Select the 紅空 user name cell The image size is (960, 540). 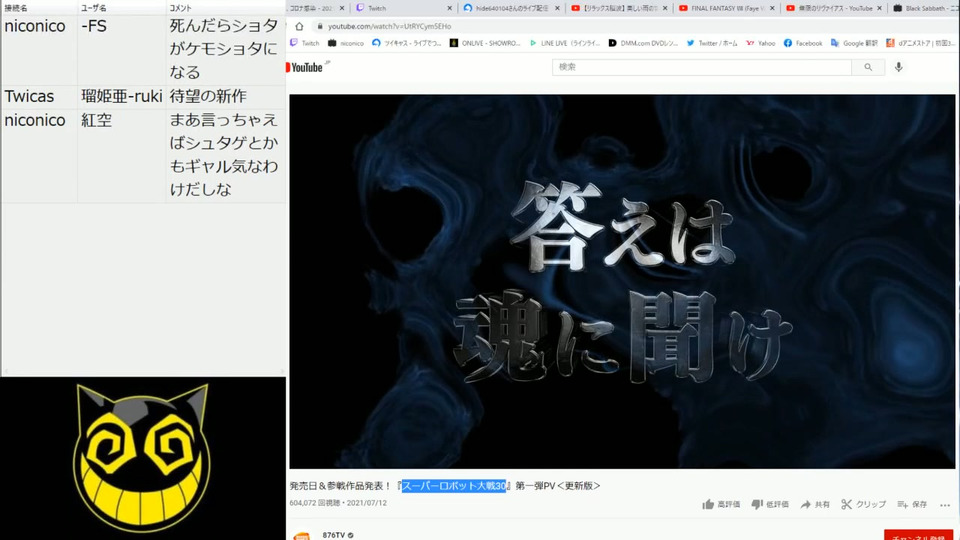121,156
